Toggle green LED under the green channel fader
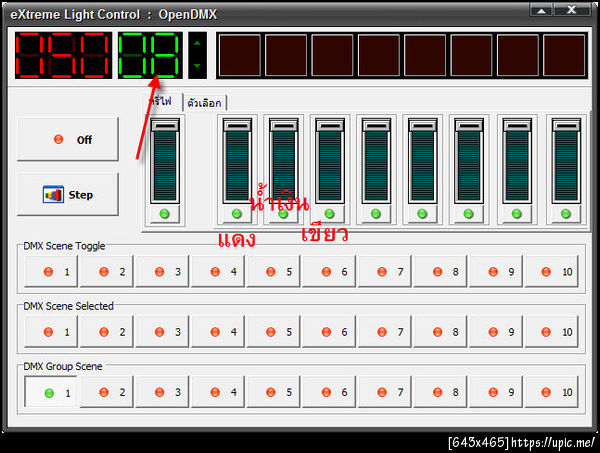Image resolution: width=600 pixels, height=453 pixels. pyautogui.click(x=329, y=214)
